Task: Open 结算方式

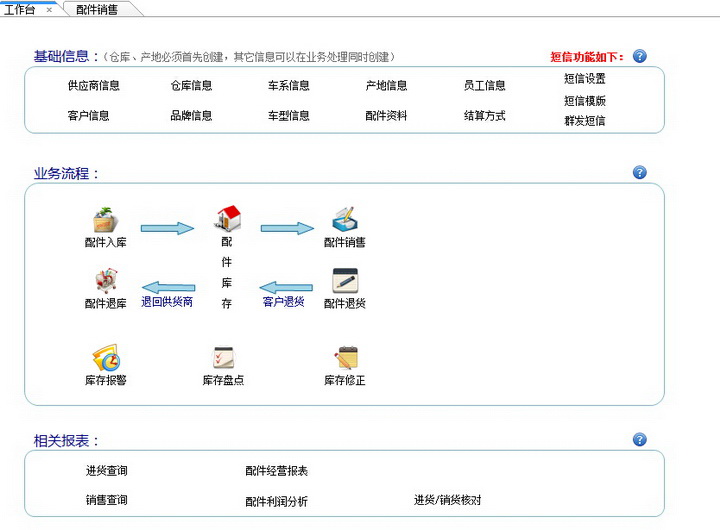Action: click(484, 115)
